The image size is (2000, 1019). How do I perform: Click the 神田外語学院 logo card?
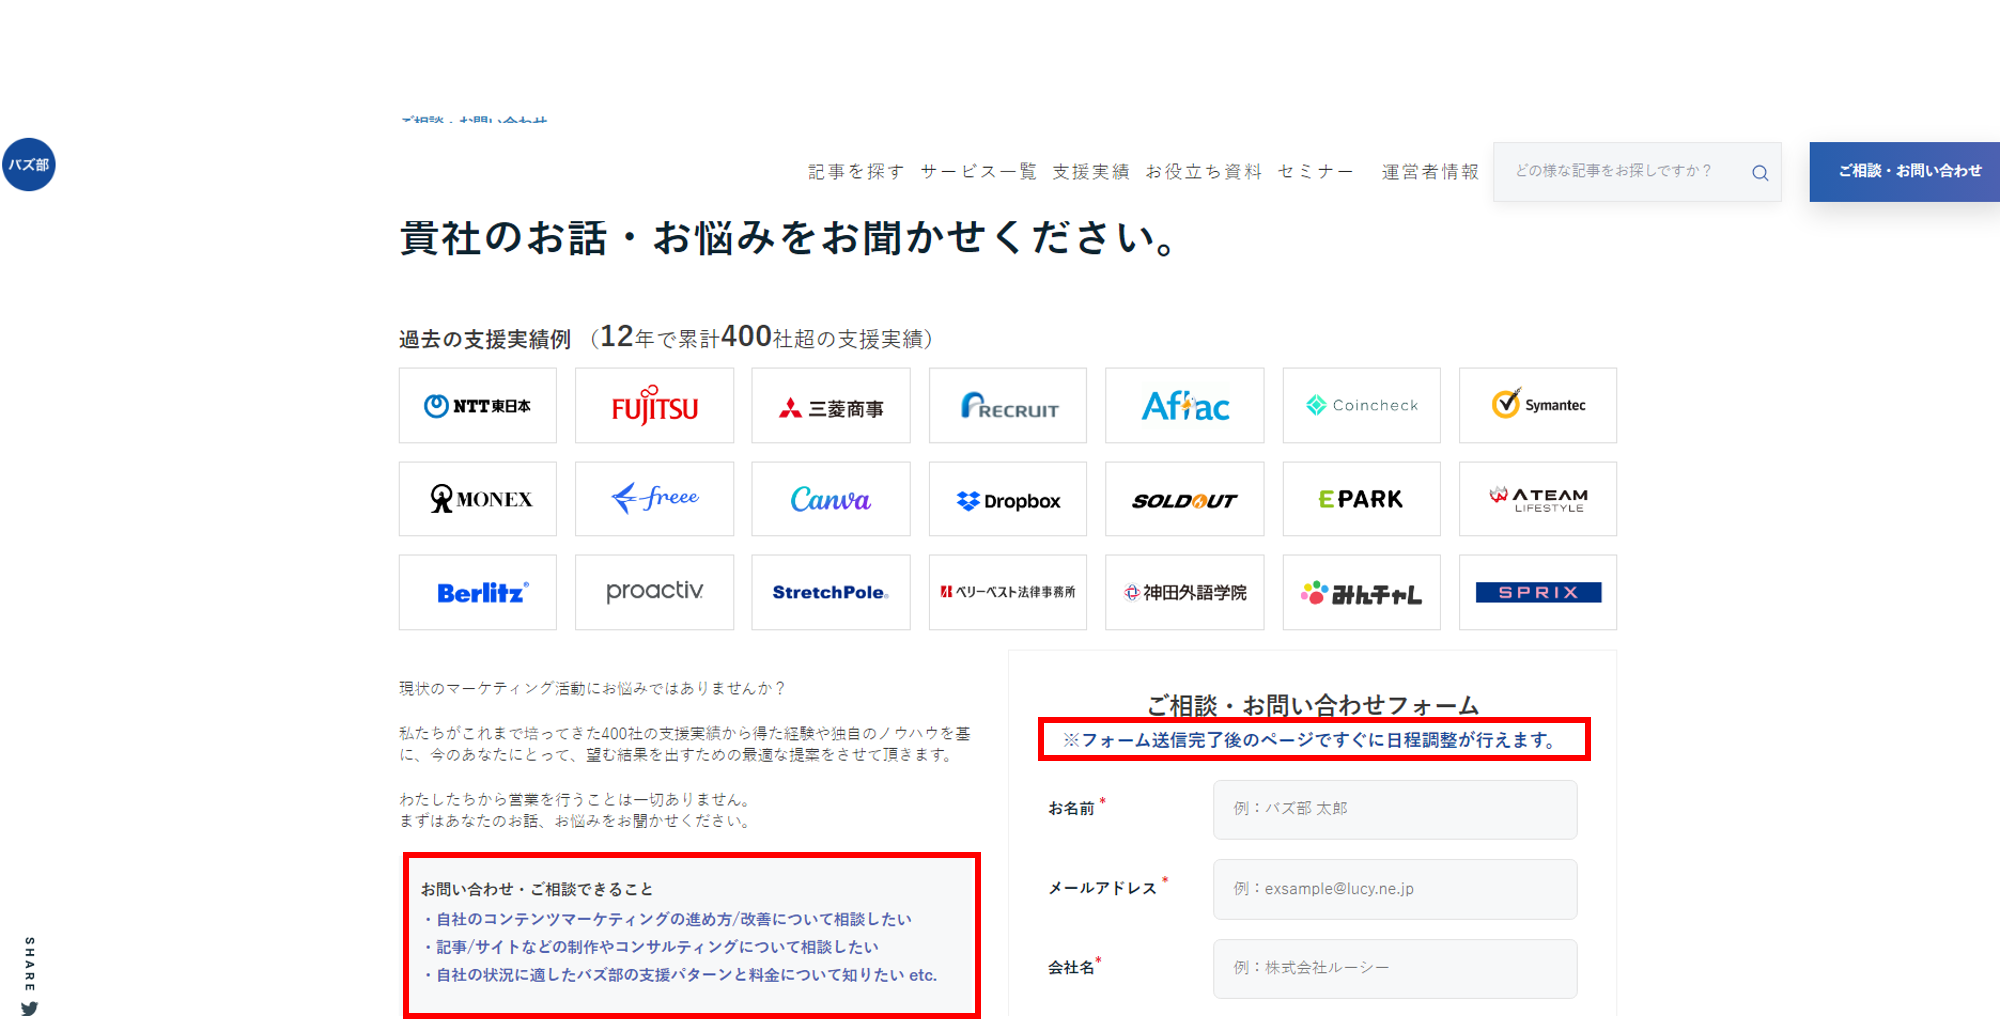(x=1185, y=592)
